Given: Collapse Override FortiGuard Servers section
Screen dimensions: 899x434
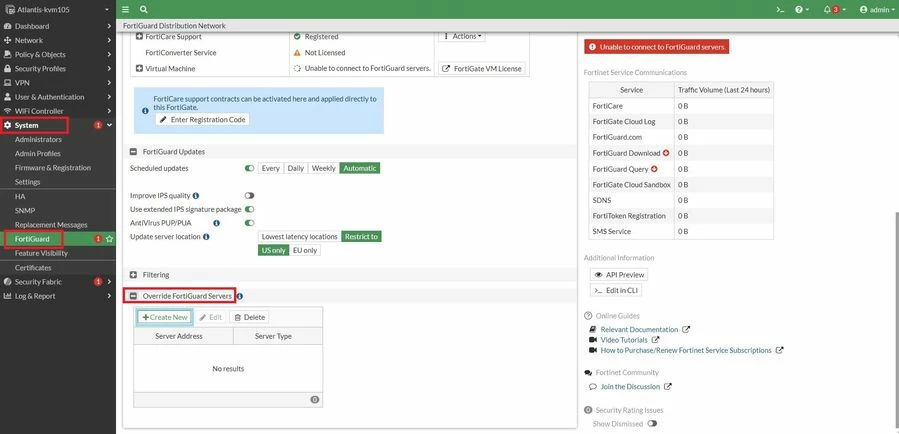Looking at the screenshot, I should [x=134, y=296].
